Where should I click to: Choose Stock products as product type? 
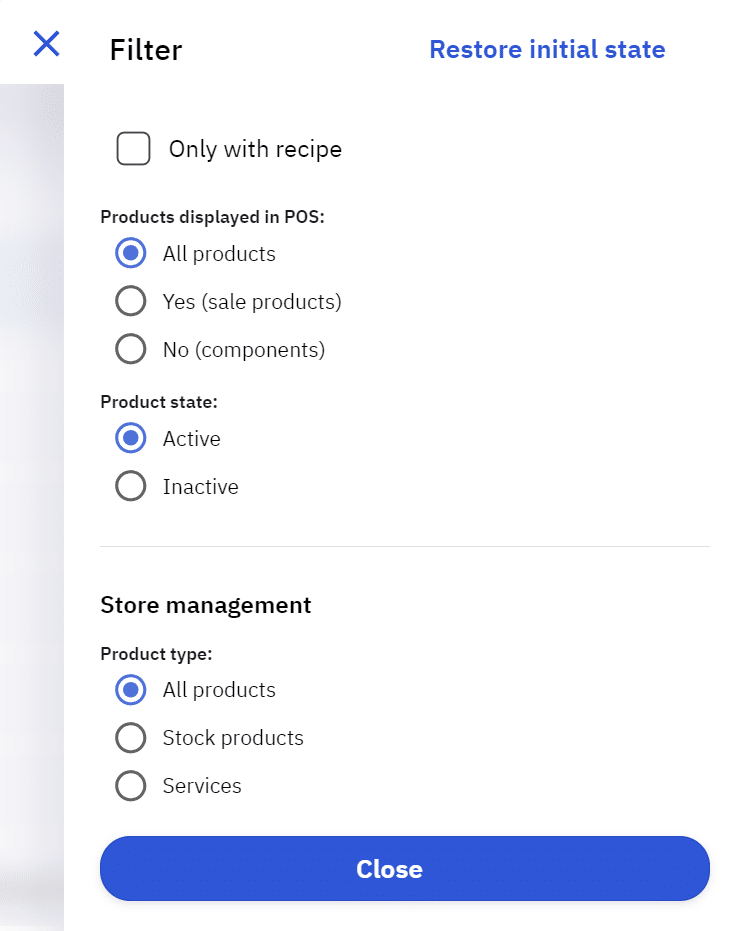tap(131, 738)
